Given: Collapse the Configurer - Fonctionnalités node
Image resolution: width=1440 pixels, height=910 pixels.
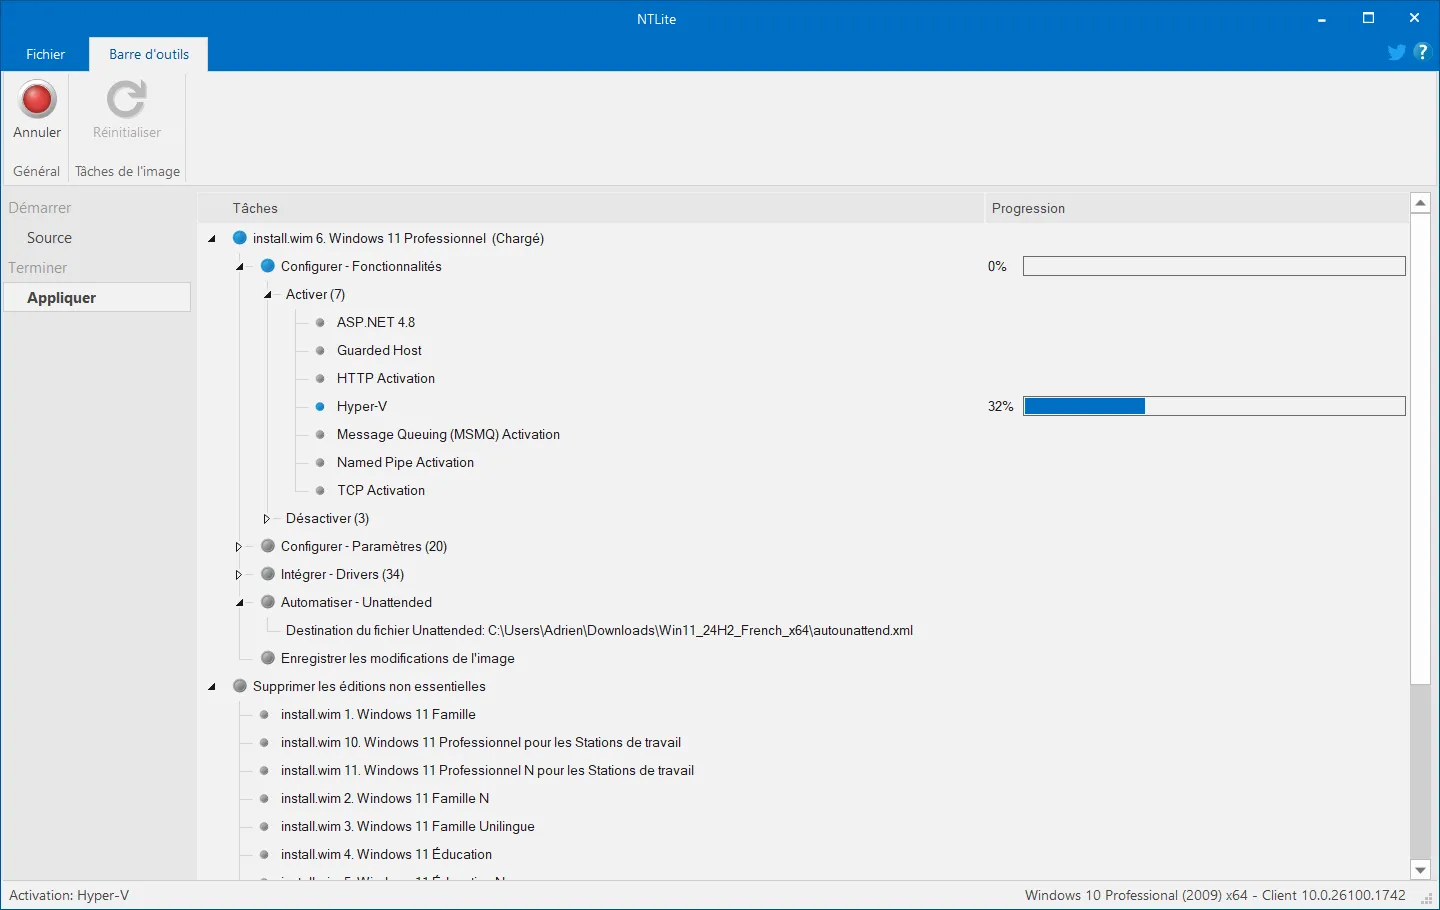Looking at the screenshot, I should (x=240, y=267).
